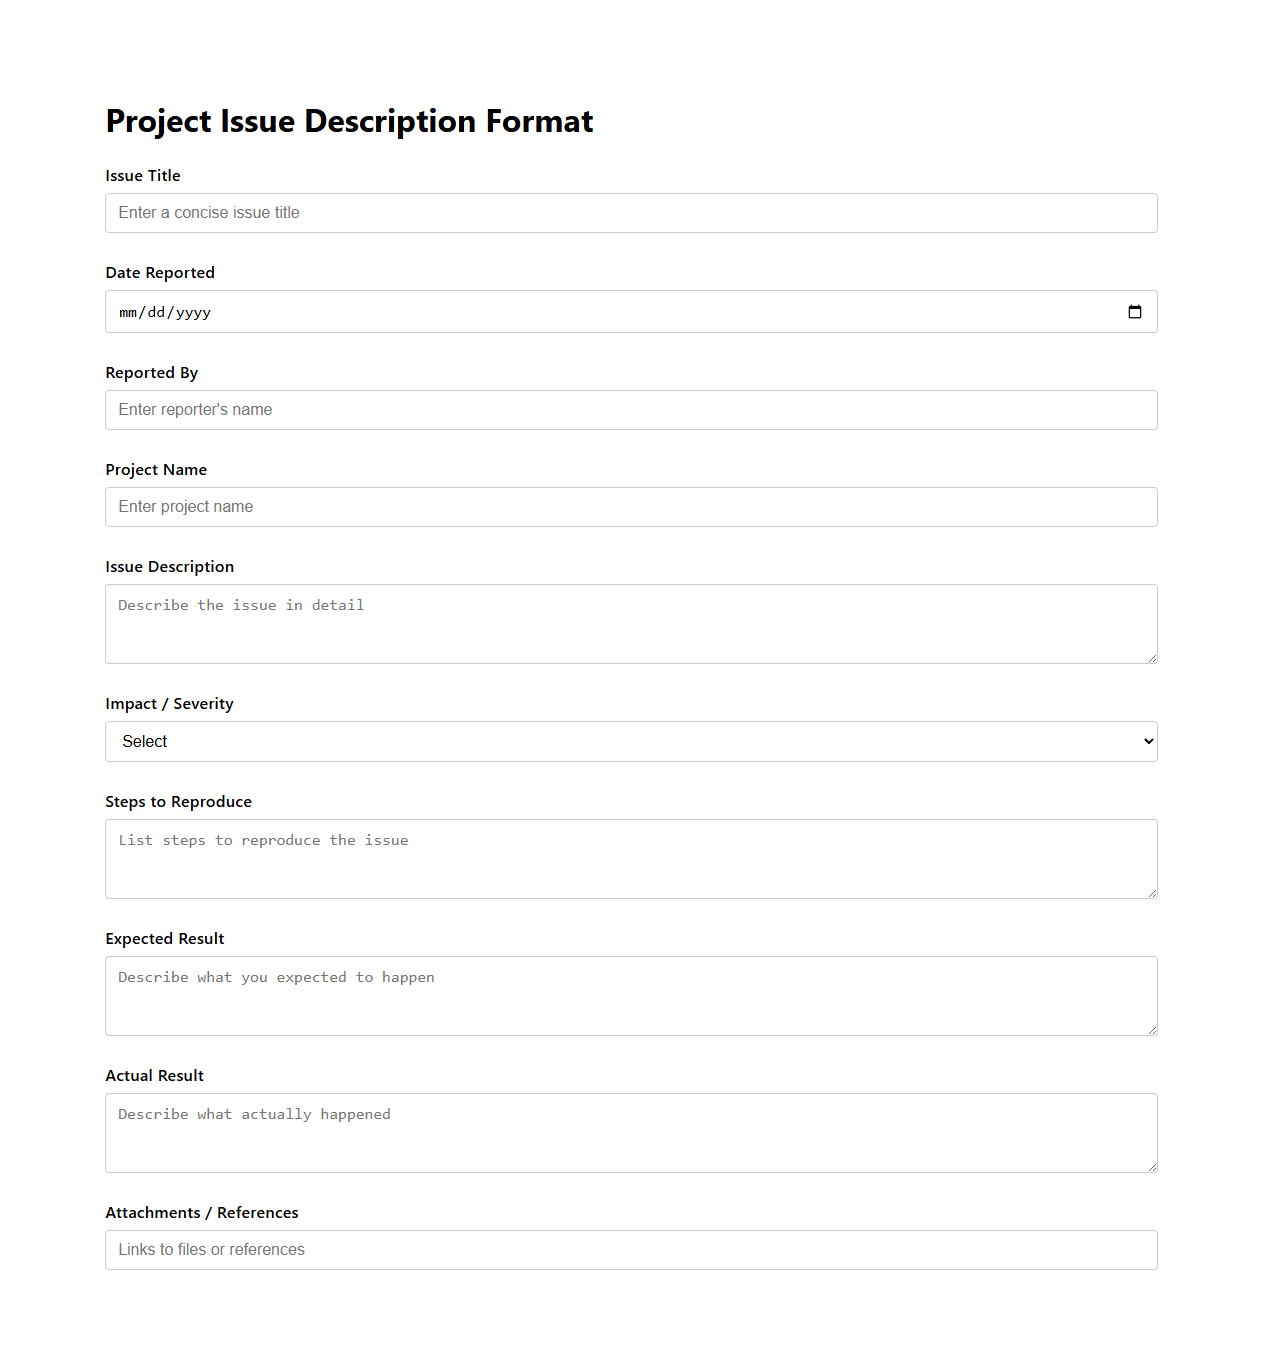Image resolution: width=1263 pixels, height=1370 pixels.
Task: Click the Project Issue Description Format heading
Action: pos(349,120)
